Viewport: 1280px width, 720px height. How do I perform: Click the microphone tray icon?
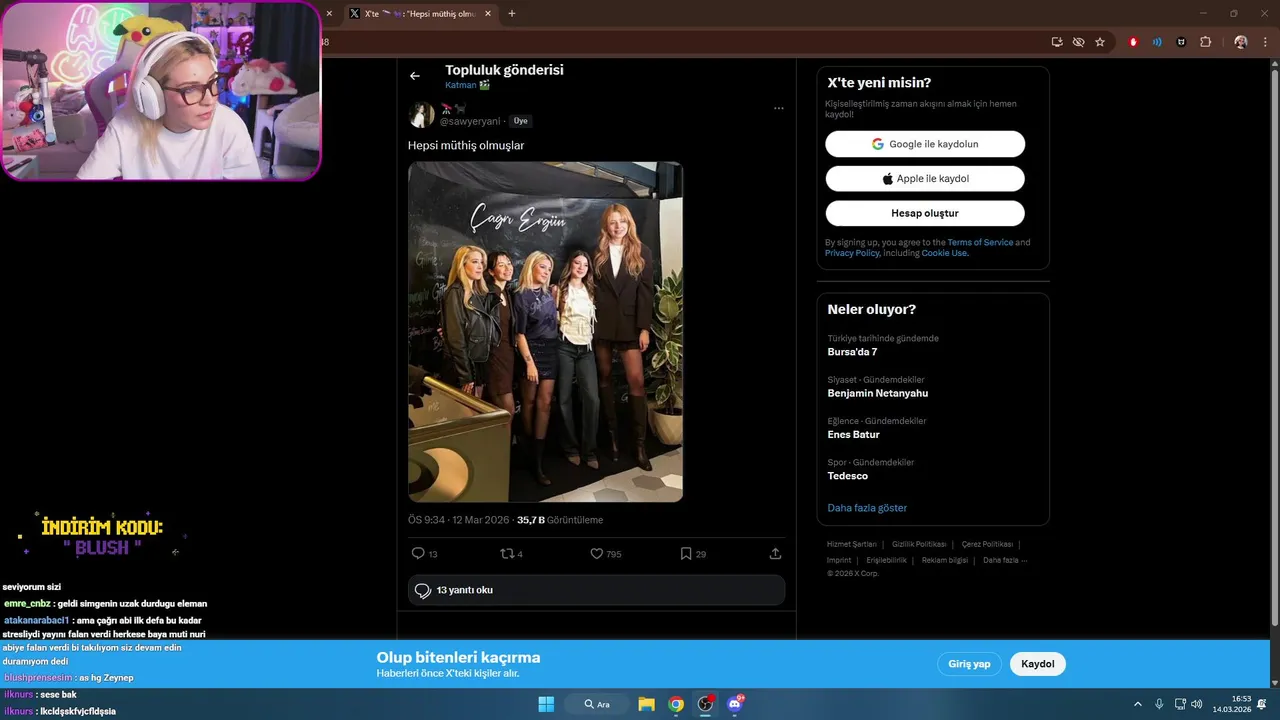pos(1159,704)
